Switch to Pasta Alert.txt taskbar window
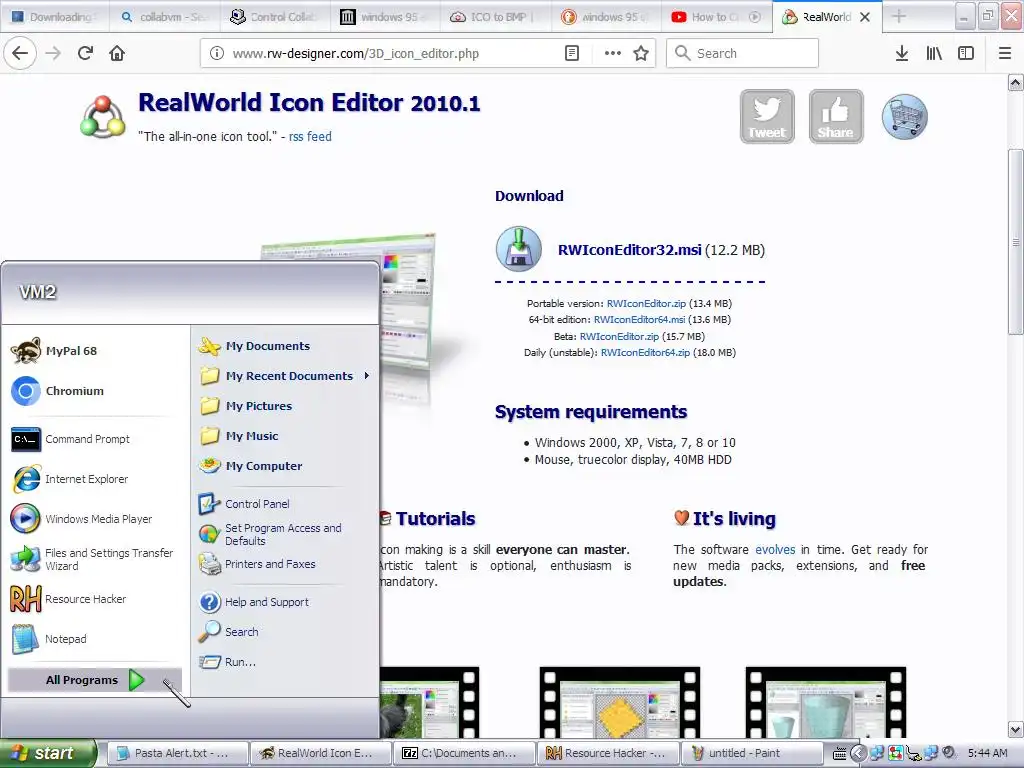The height and width of the screenshot is (768, 1024). tap(177, 753)
